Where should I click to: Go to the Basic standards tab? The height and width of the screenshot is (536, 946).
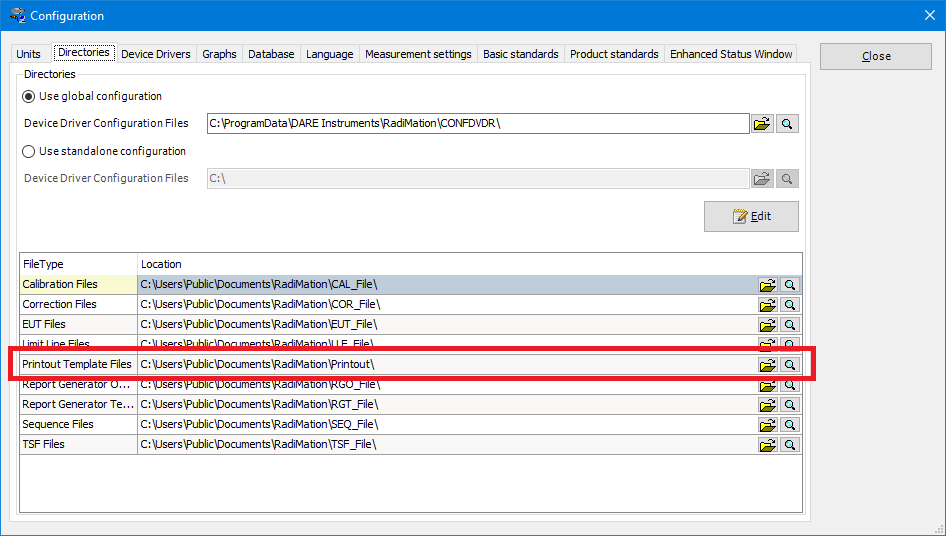pyautogui.click(x=521, y=54)
